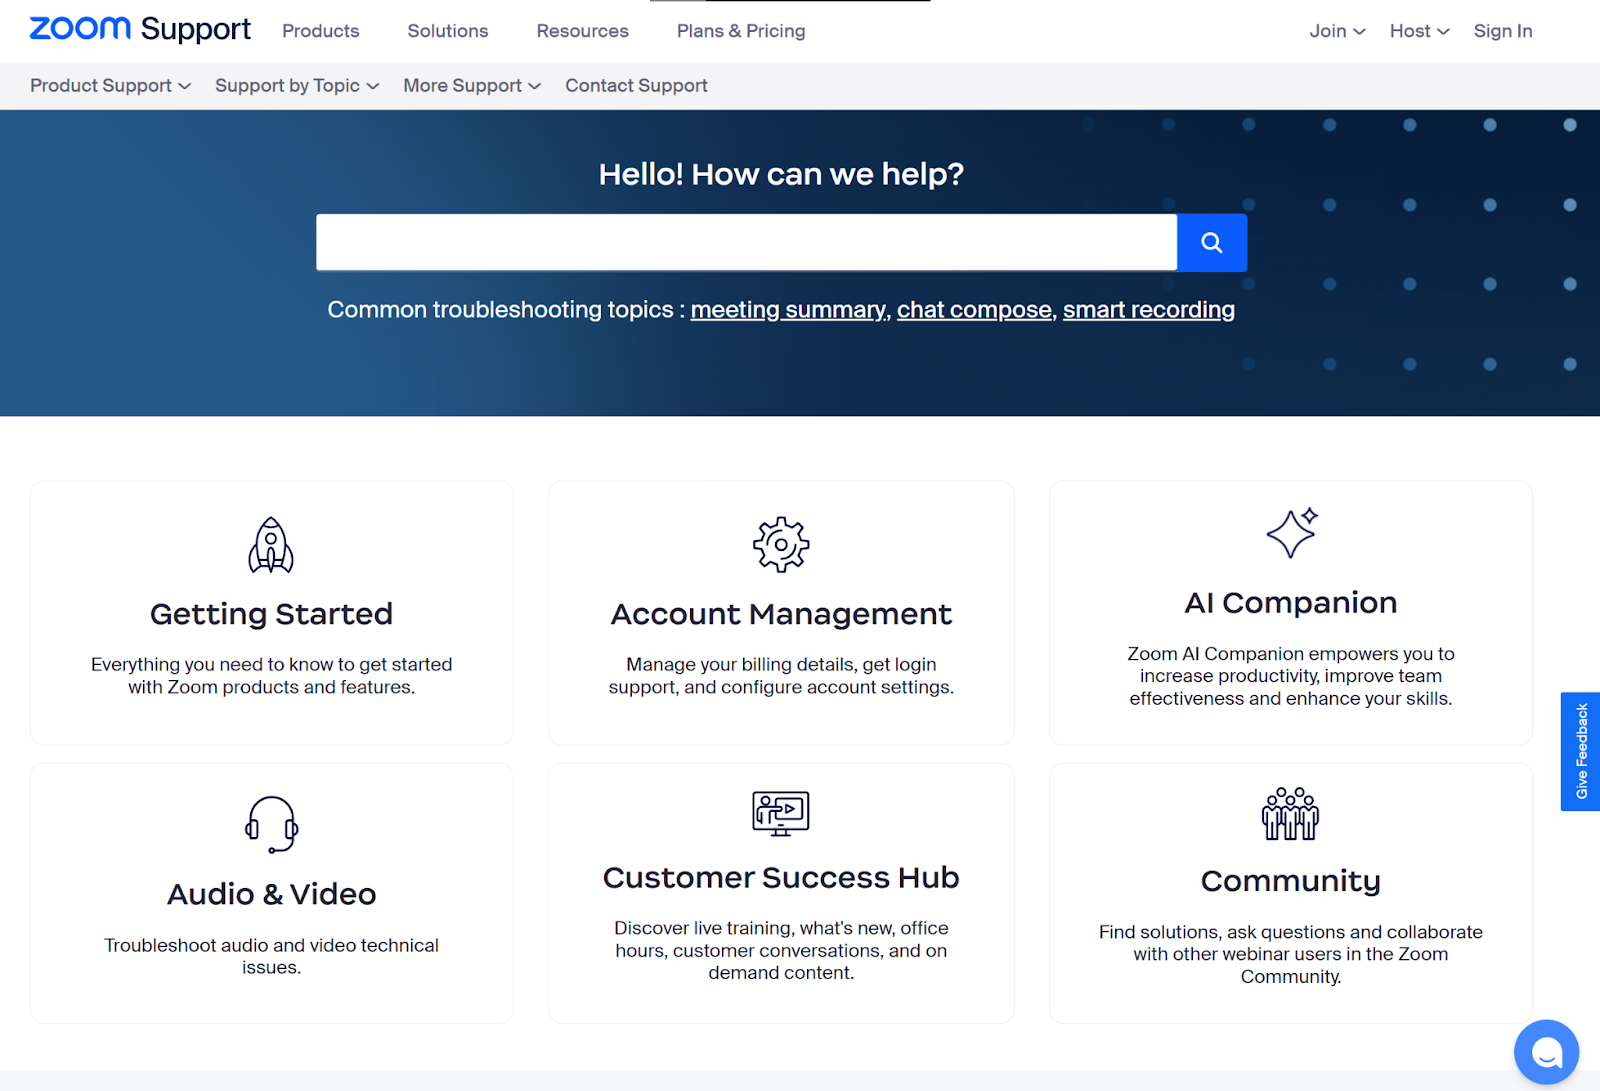Open the Getting Started heading

pyautogui.click(x=271, y=614)
